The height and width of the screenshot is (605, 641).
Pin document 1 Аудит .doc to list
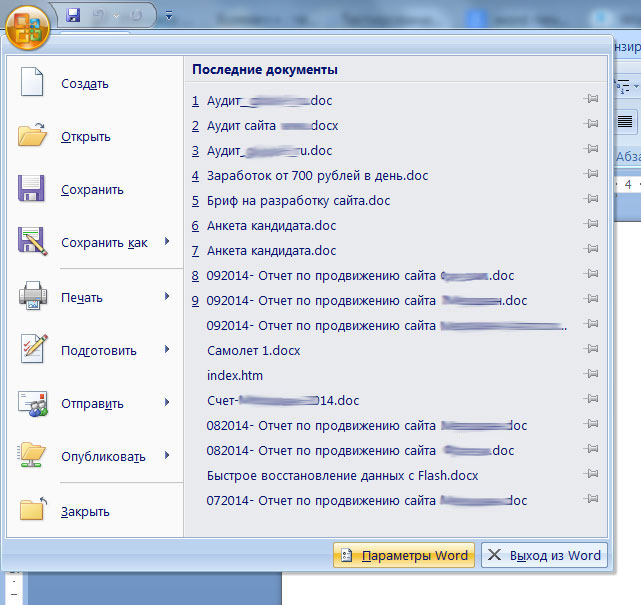[591, 99]
